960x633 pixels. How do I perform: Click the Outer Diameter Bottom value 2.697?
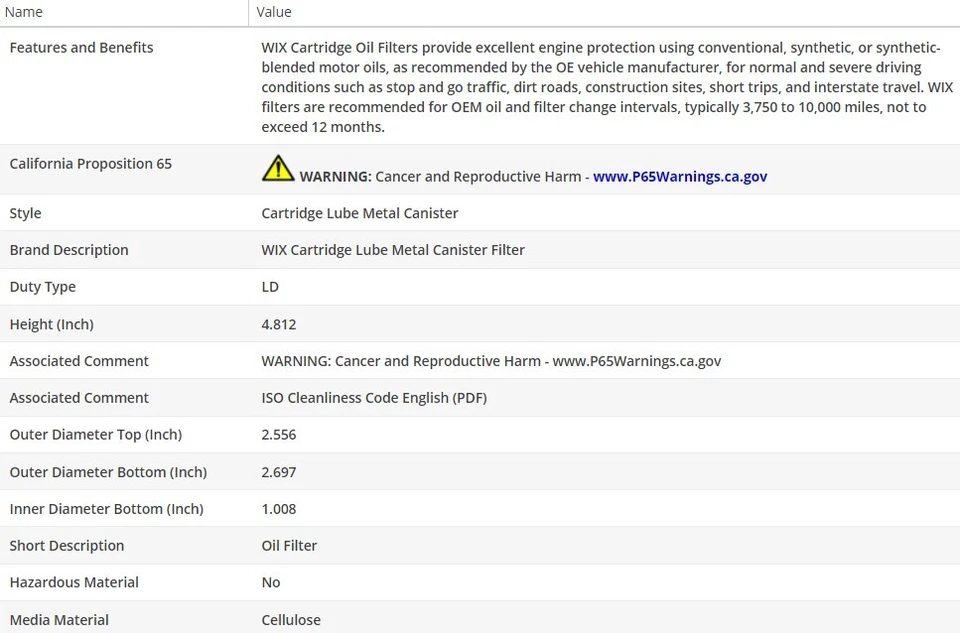point(279,471)
